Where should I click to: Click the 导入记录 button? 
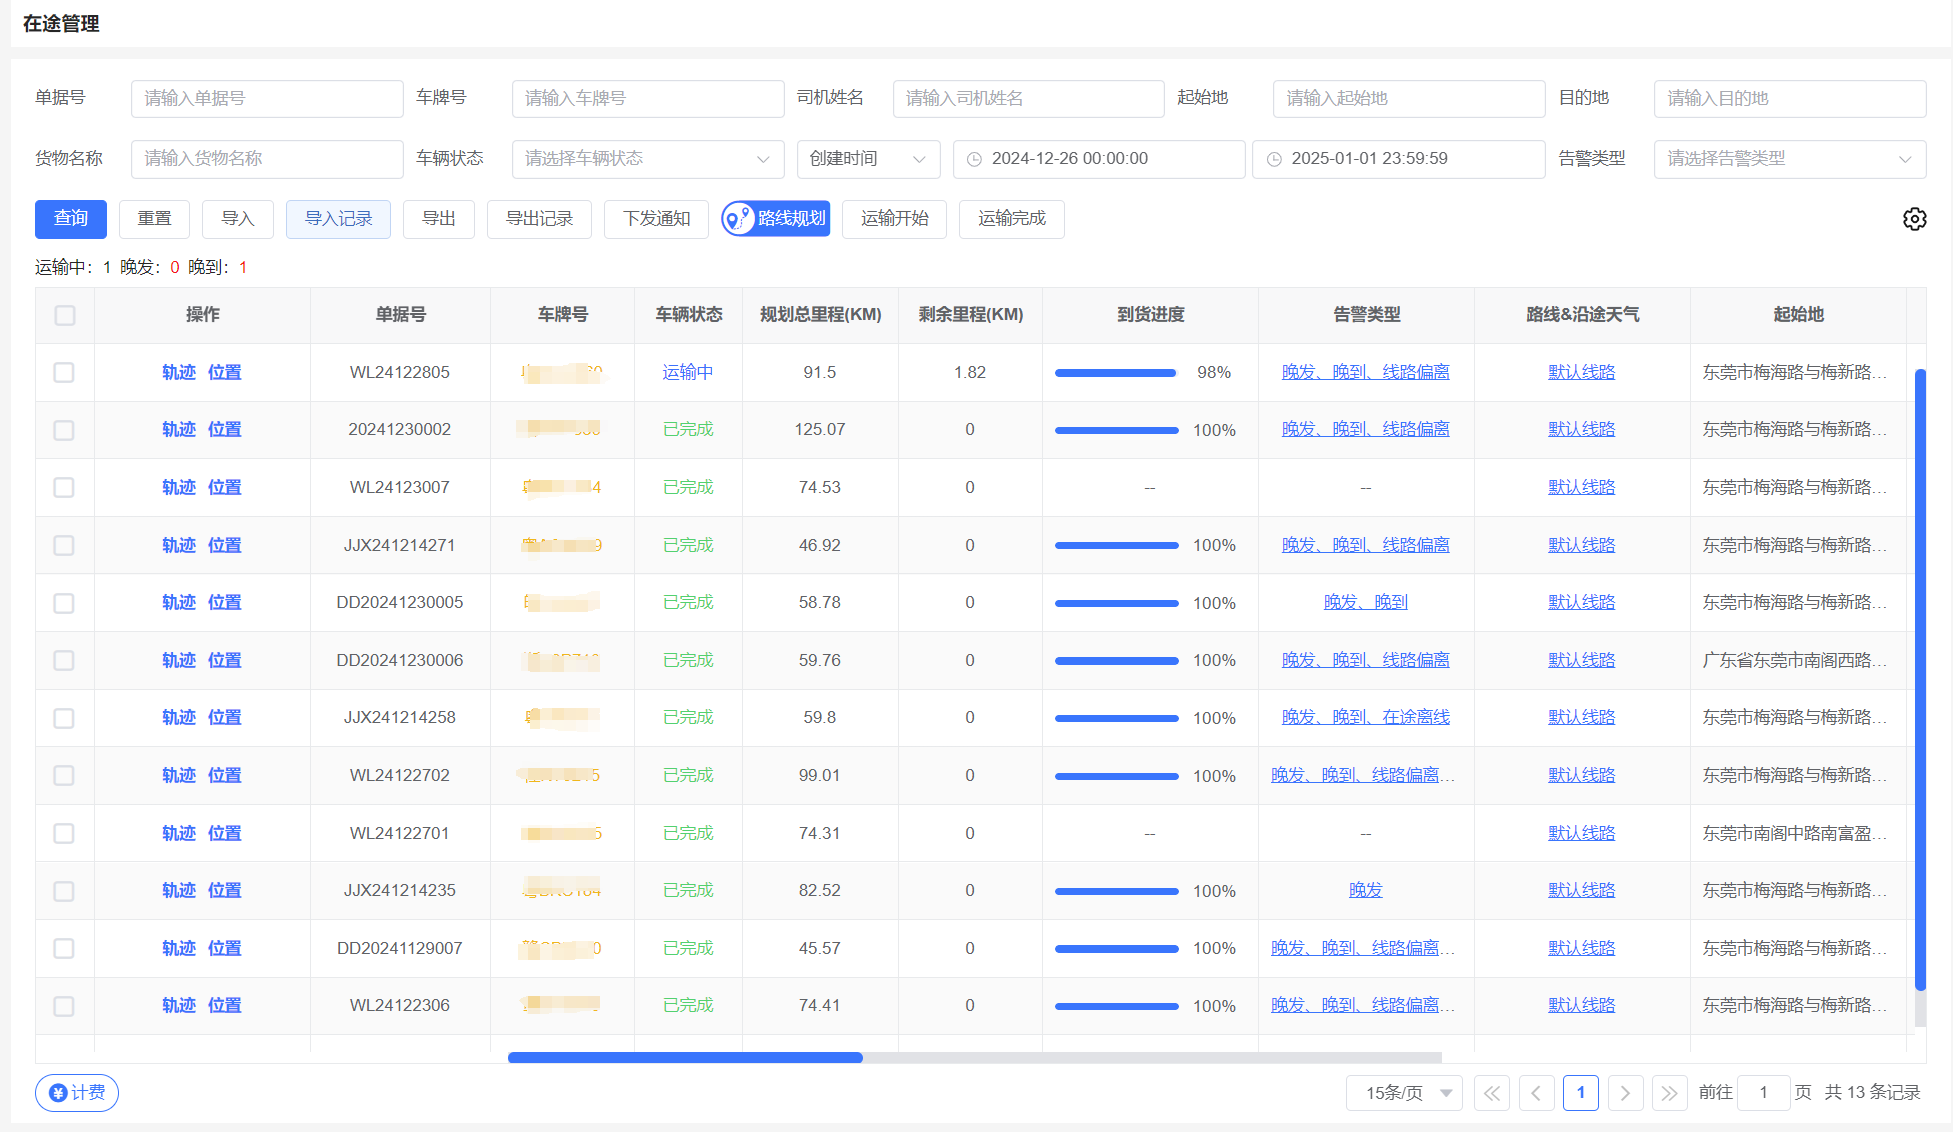pos(338,219)
